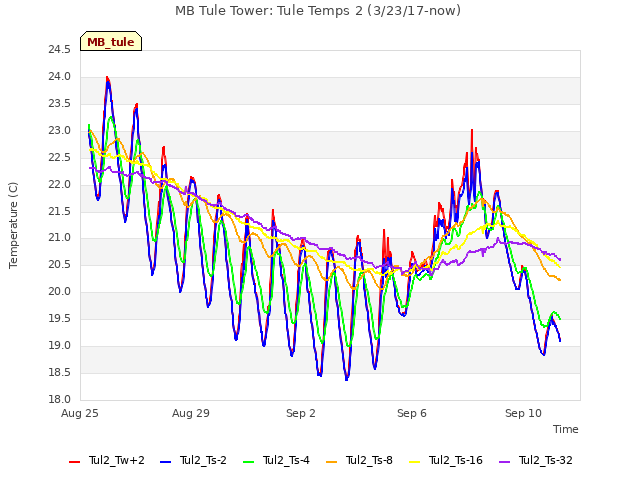Image resolution: width=640 pixels, height=480 pixels.
Task: Click the red Tul2_Tw+2 legend swatch
Action: point(74,462)
